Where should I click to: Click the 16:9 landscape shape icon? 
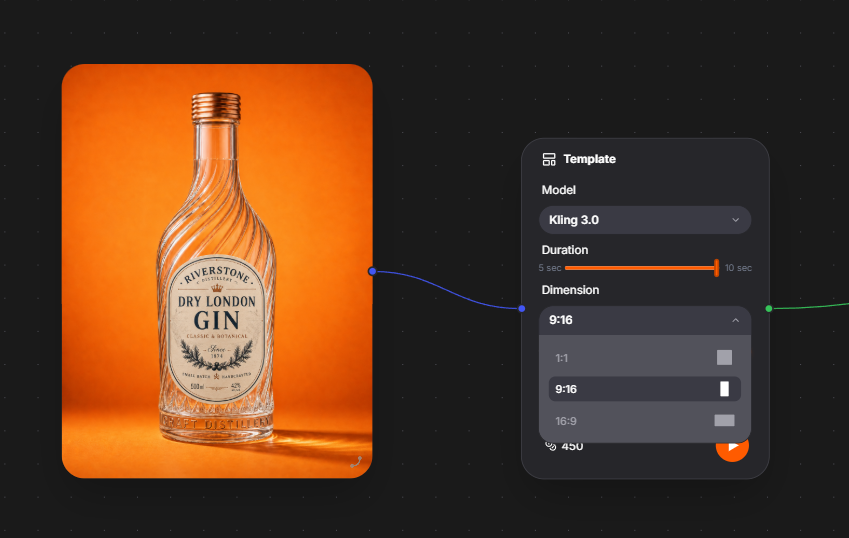pos(724,421)
